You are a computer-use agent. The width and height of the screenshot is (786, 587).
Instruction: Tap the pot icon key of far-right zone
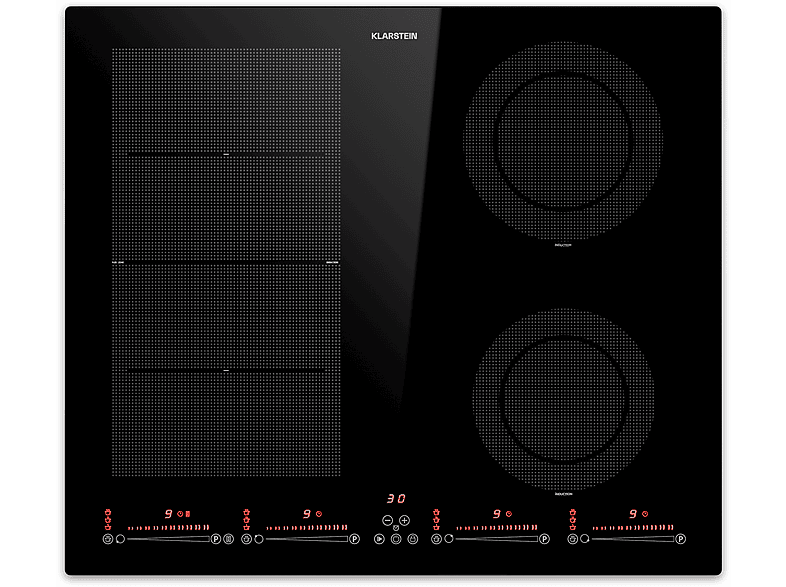coord(572,539)
